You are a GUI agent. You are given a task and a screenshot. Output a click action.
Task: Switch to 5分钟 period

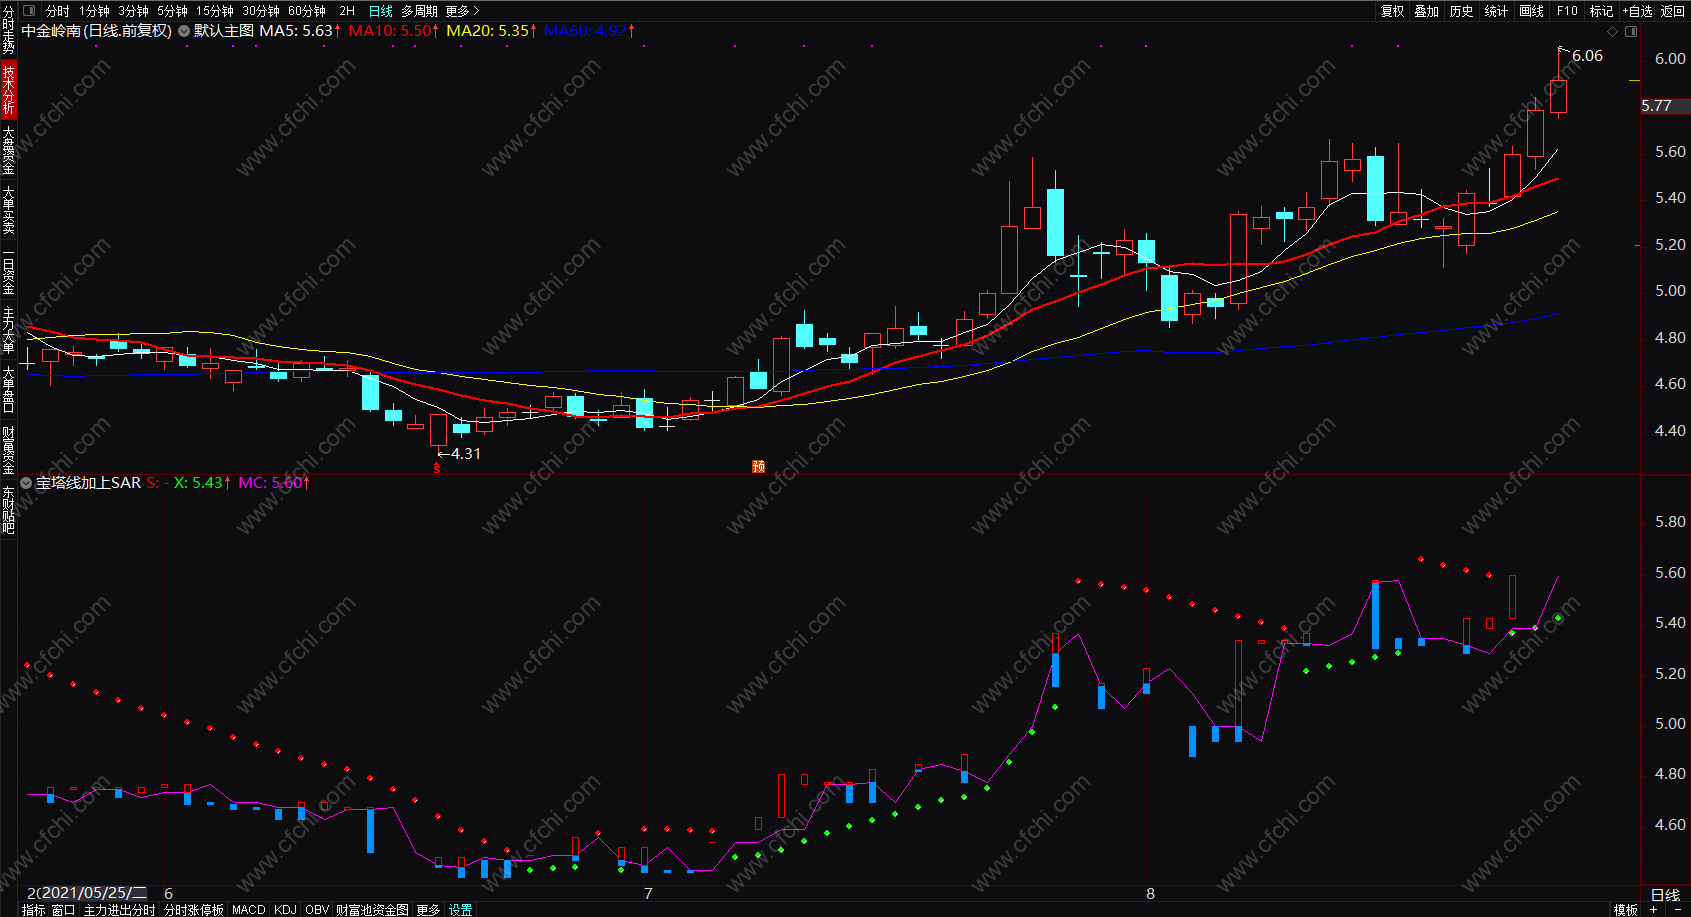point(172,11)
